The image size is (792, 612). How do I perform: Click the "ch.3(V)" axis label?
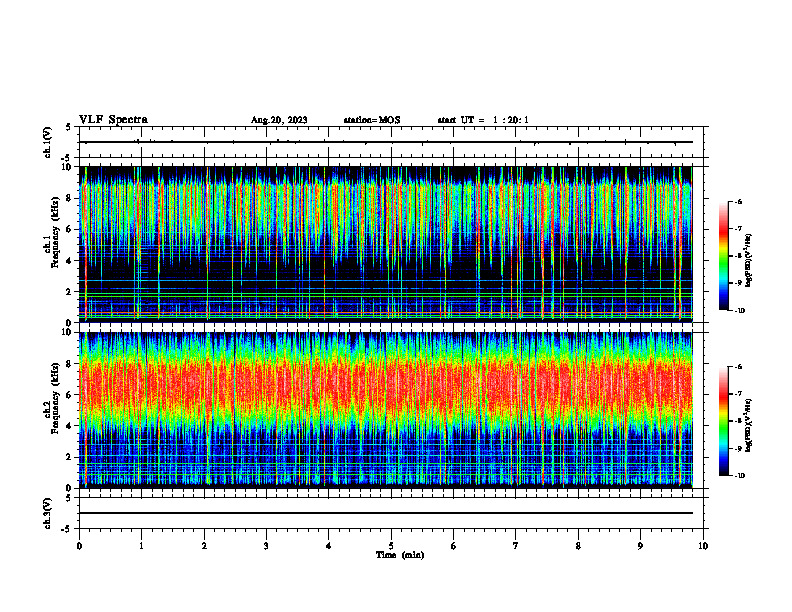(x=48, y=513)
